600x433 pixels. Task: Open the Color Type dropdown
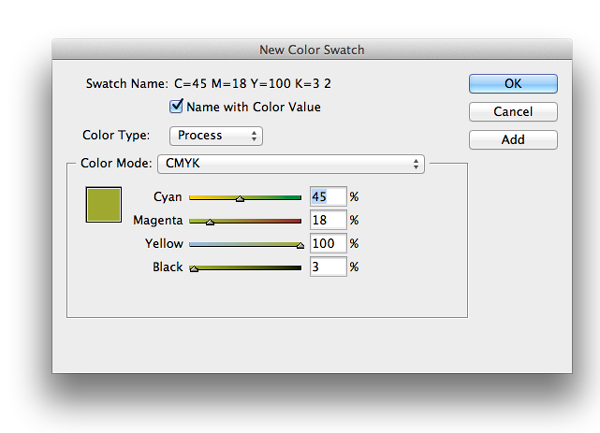click(216, 136)
